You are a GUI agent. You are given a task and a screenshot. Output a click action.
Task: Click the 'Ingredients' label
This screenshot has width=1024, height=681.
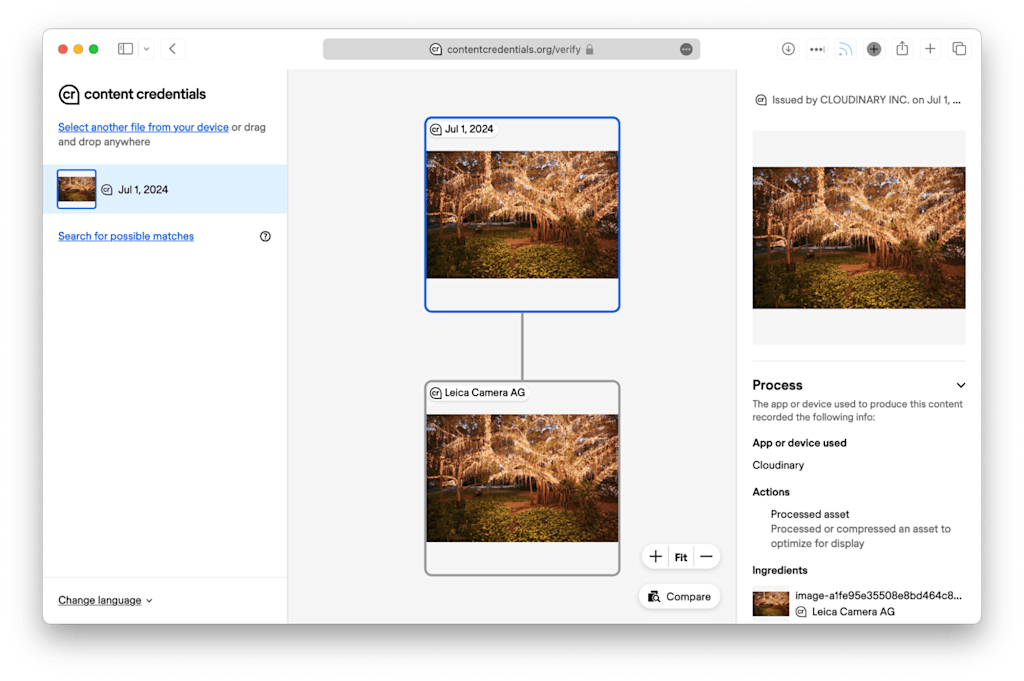point(780,570)
